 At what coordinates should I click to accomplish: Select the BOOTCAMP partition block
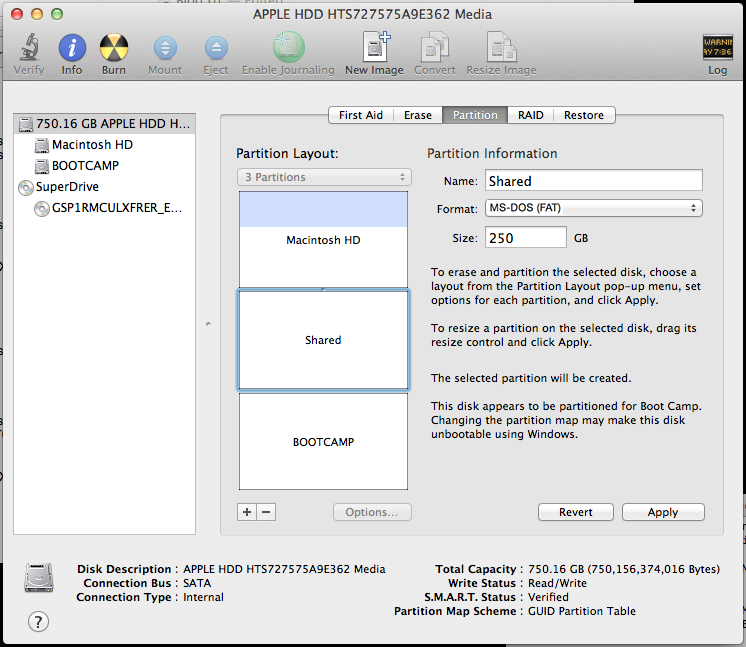tap(323, 441)
